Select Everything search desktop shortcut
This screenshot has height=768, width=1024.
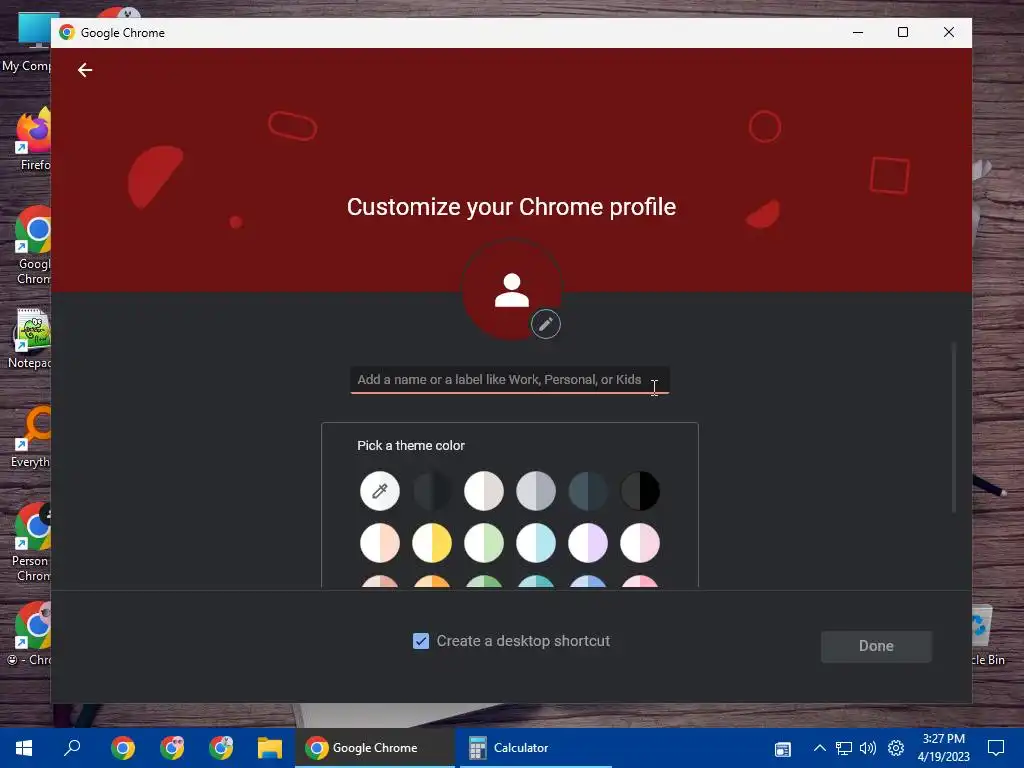pos(31,436)
